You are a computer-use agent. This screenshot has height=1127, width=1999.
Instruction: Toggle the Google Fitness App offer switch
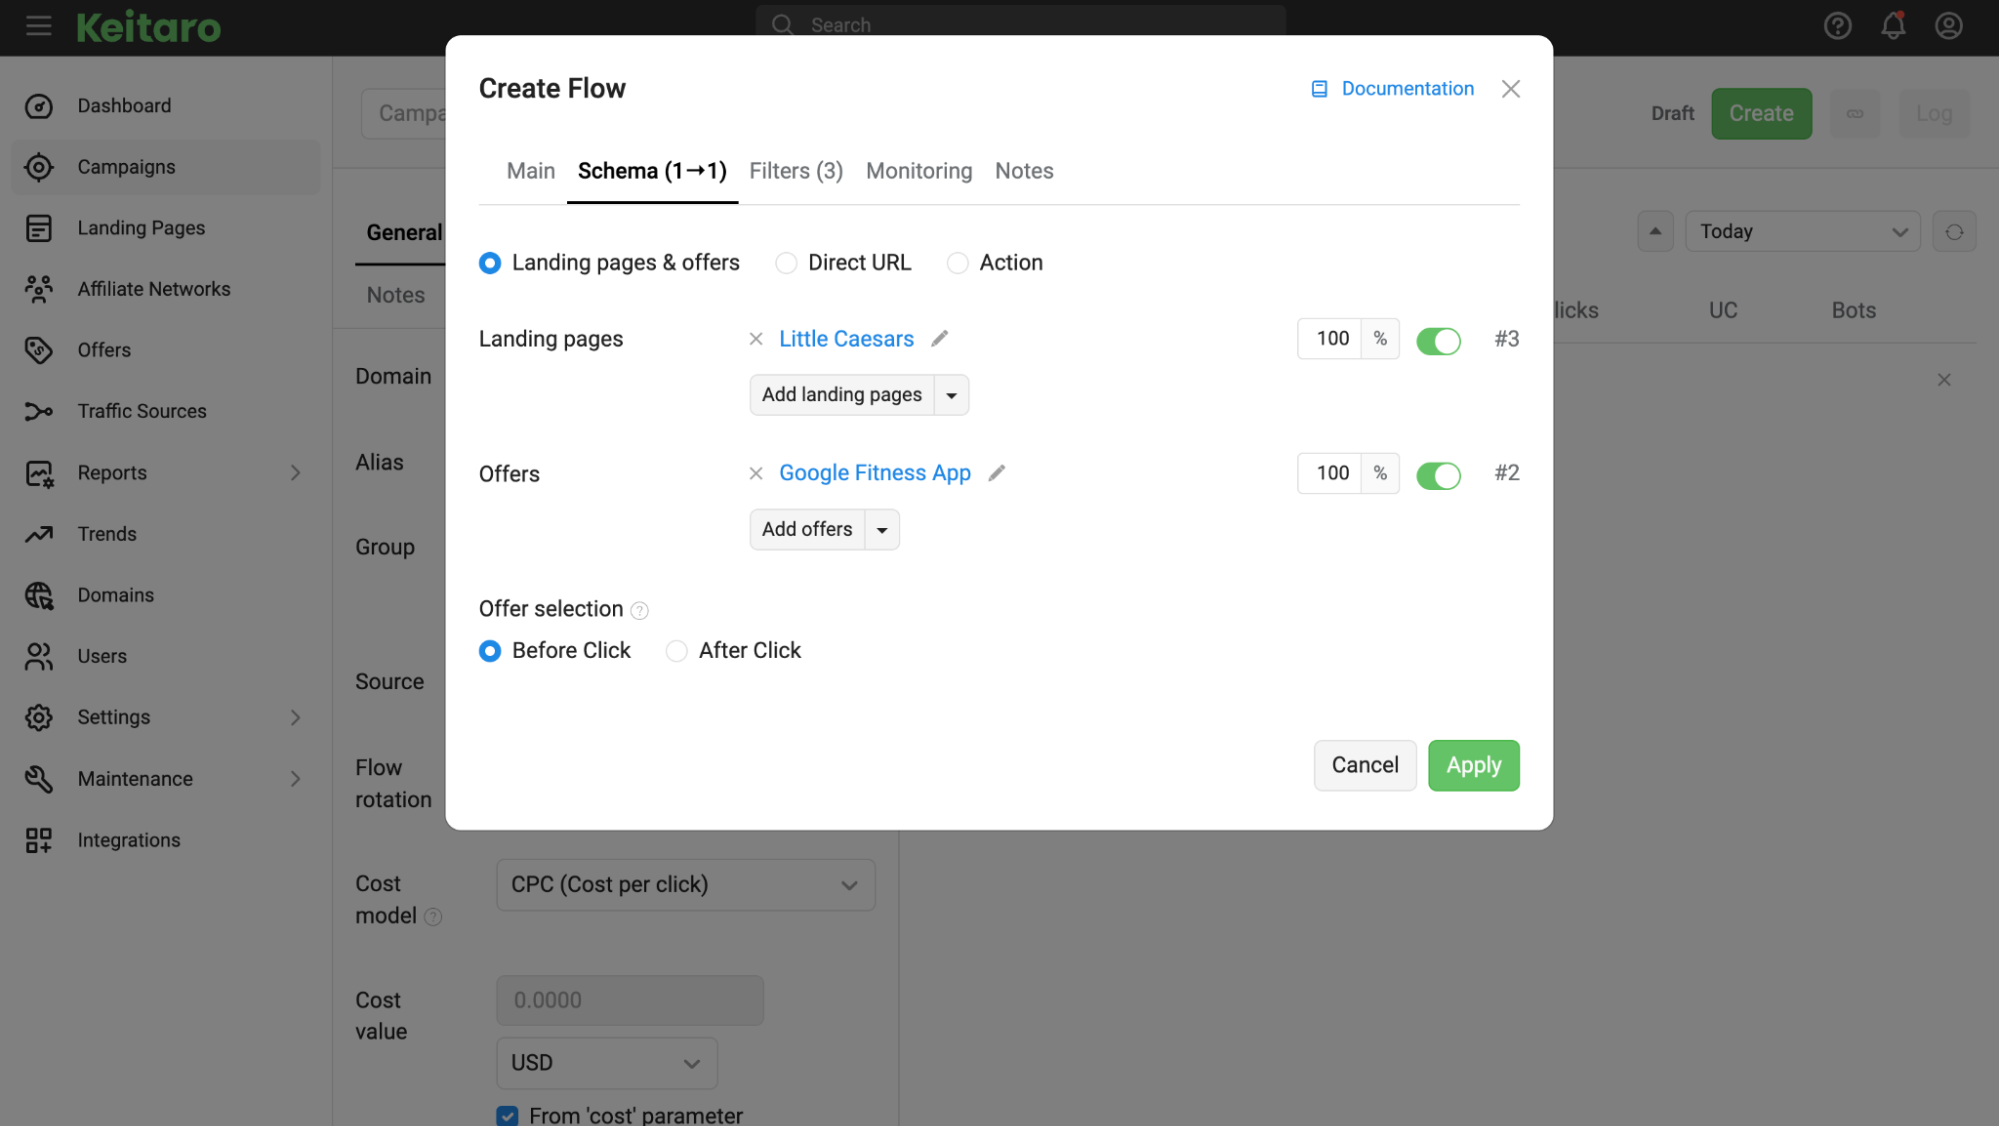[x=1438, y=475]
